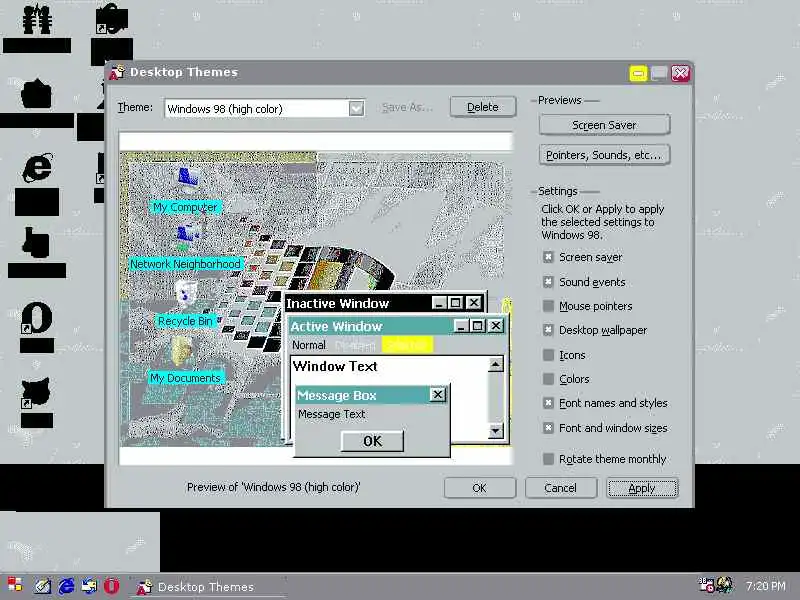The width and height of the screenshot is (800, 600).
Task: Click Inactive Window maximize icon in preview
Action: tap(456, 303)
